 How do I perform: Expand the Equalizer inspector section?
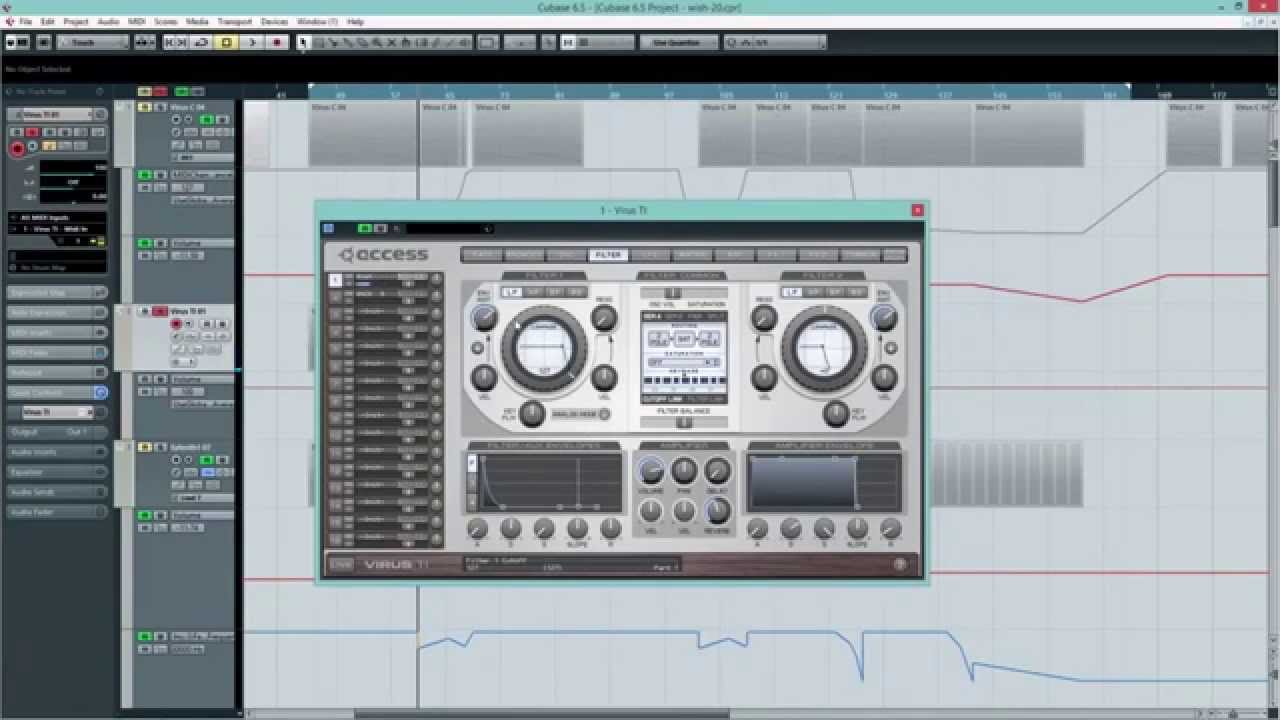57,472
